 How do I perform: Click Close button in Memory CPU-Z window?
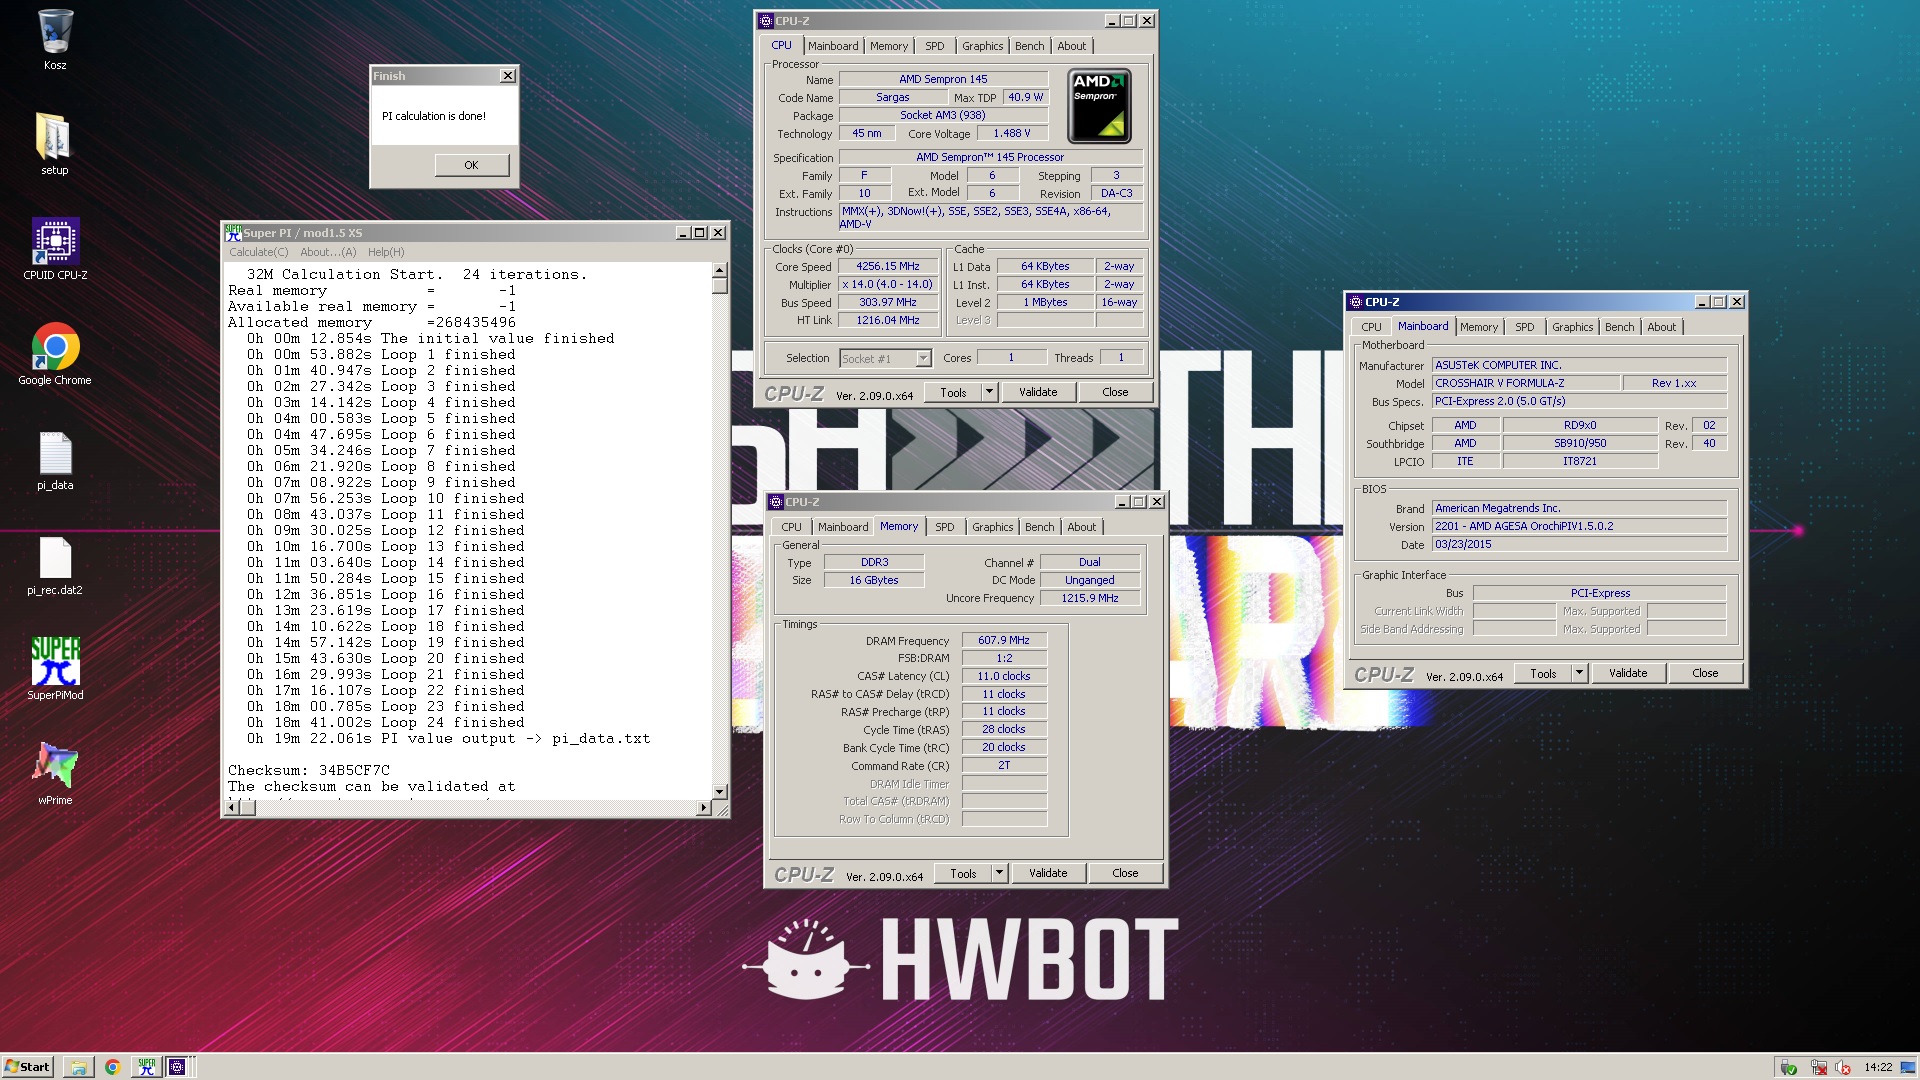click(1125, 873)
